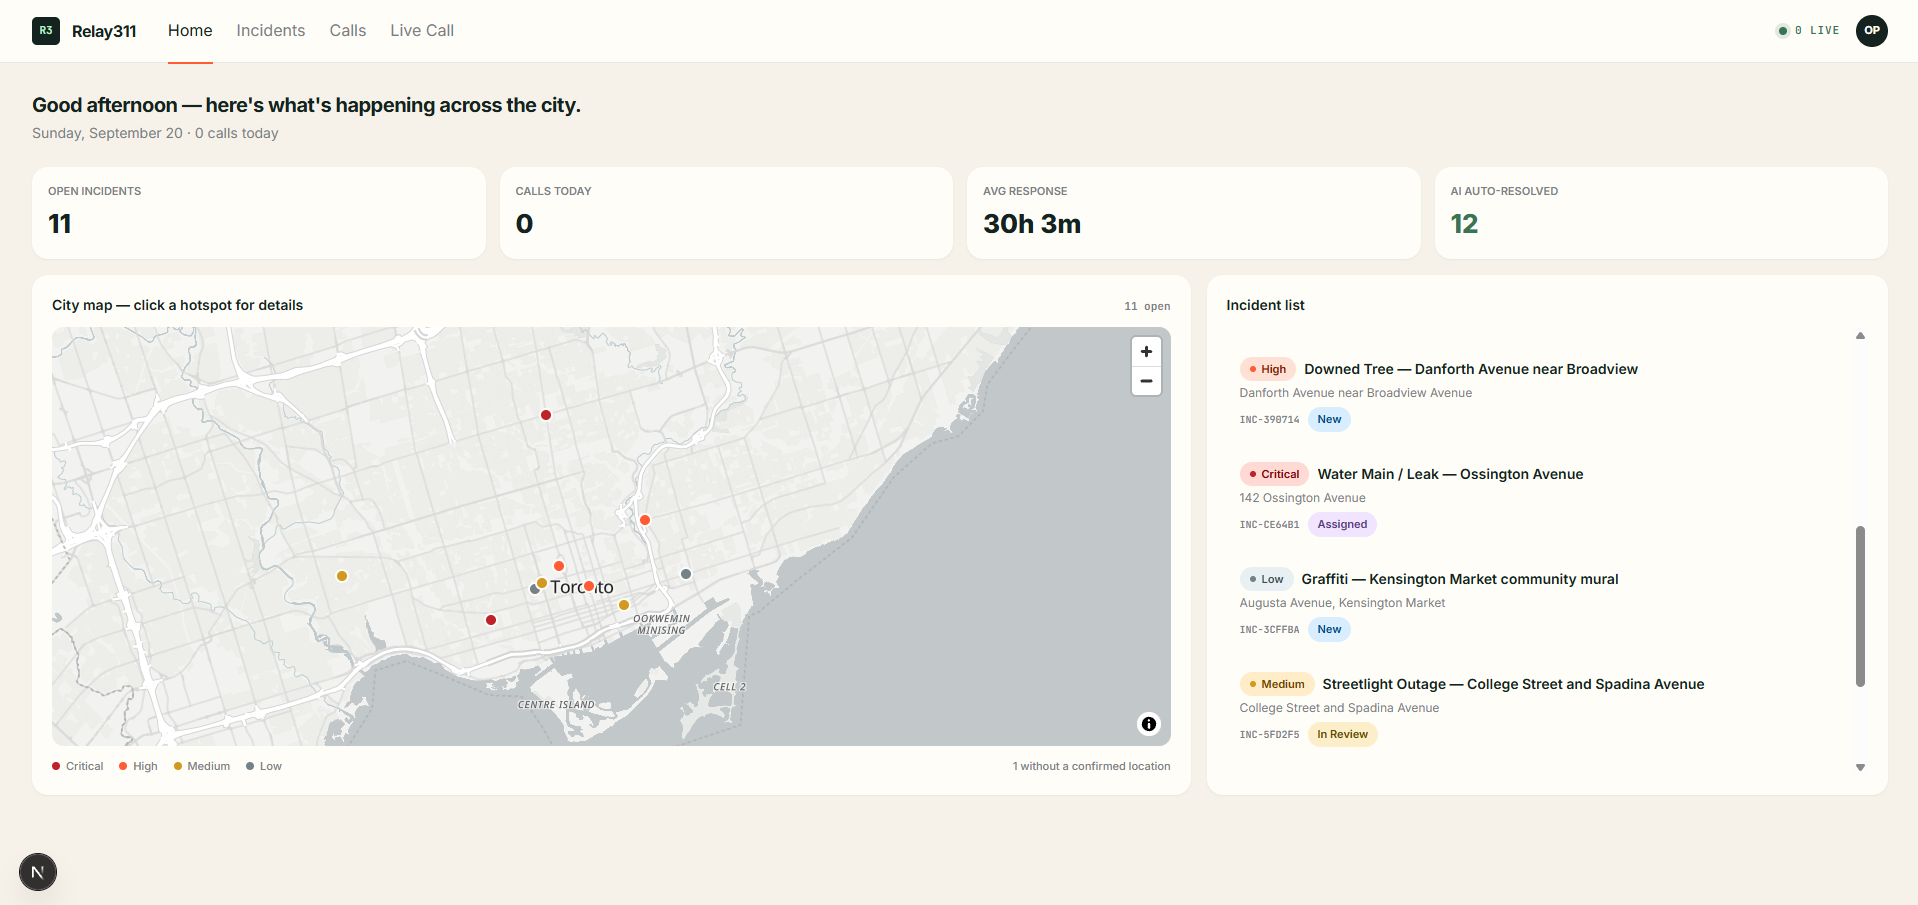Screen dimensions: 1918x905
Task: Click the Open Incidents stat card
Action: (259, 213)
